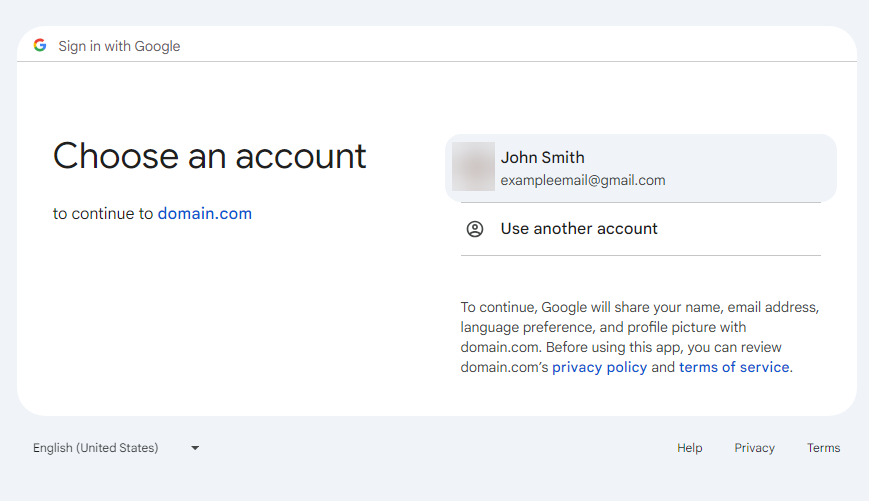Click the person icon beside Use another account
This screenshot has width=869, height=501.
pos(475,229)
